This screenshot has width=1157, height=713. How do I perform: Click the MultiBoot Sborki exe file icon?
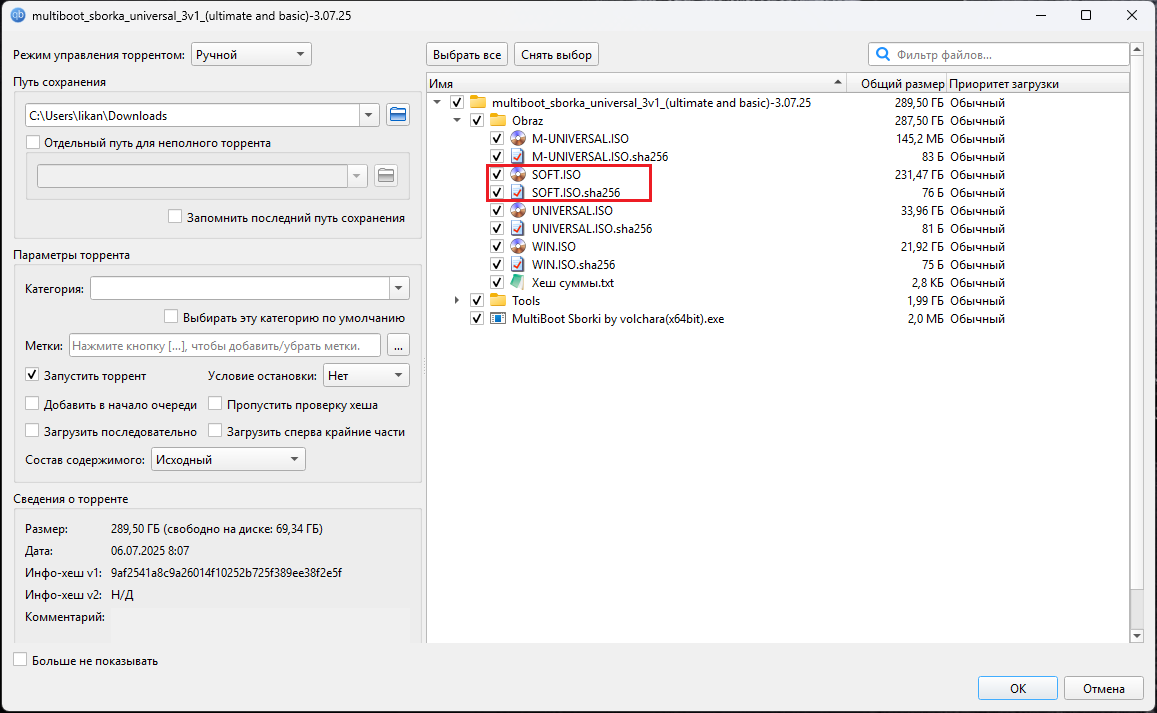pyautogui.click(x=497, y=319)
